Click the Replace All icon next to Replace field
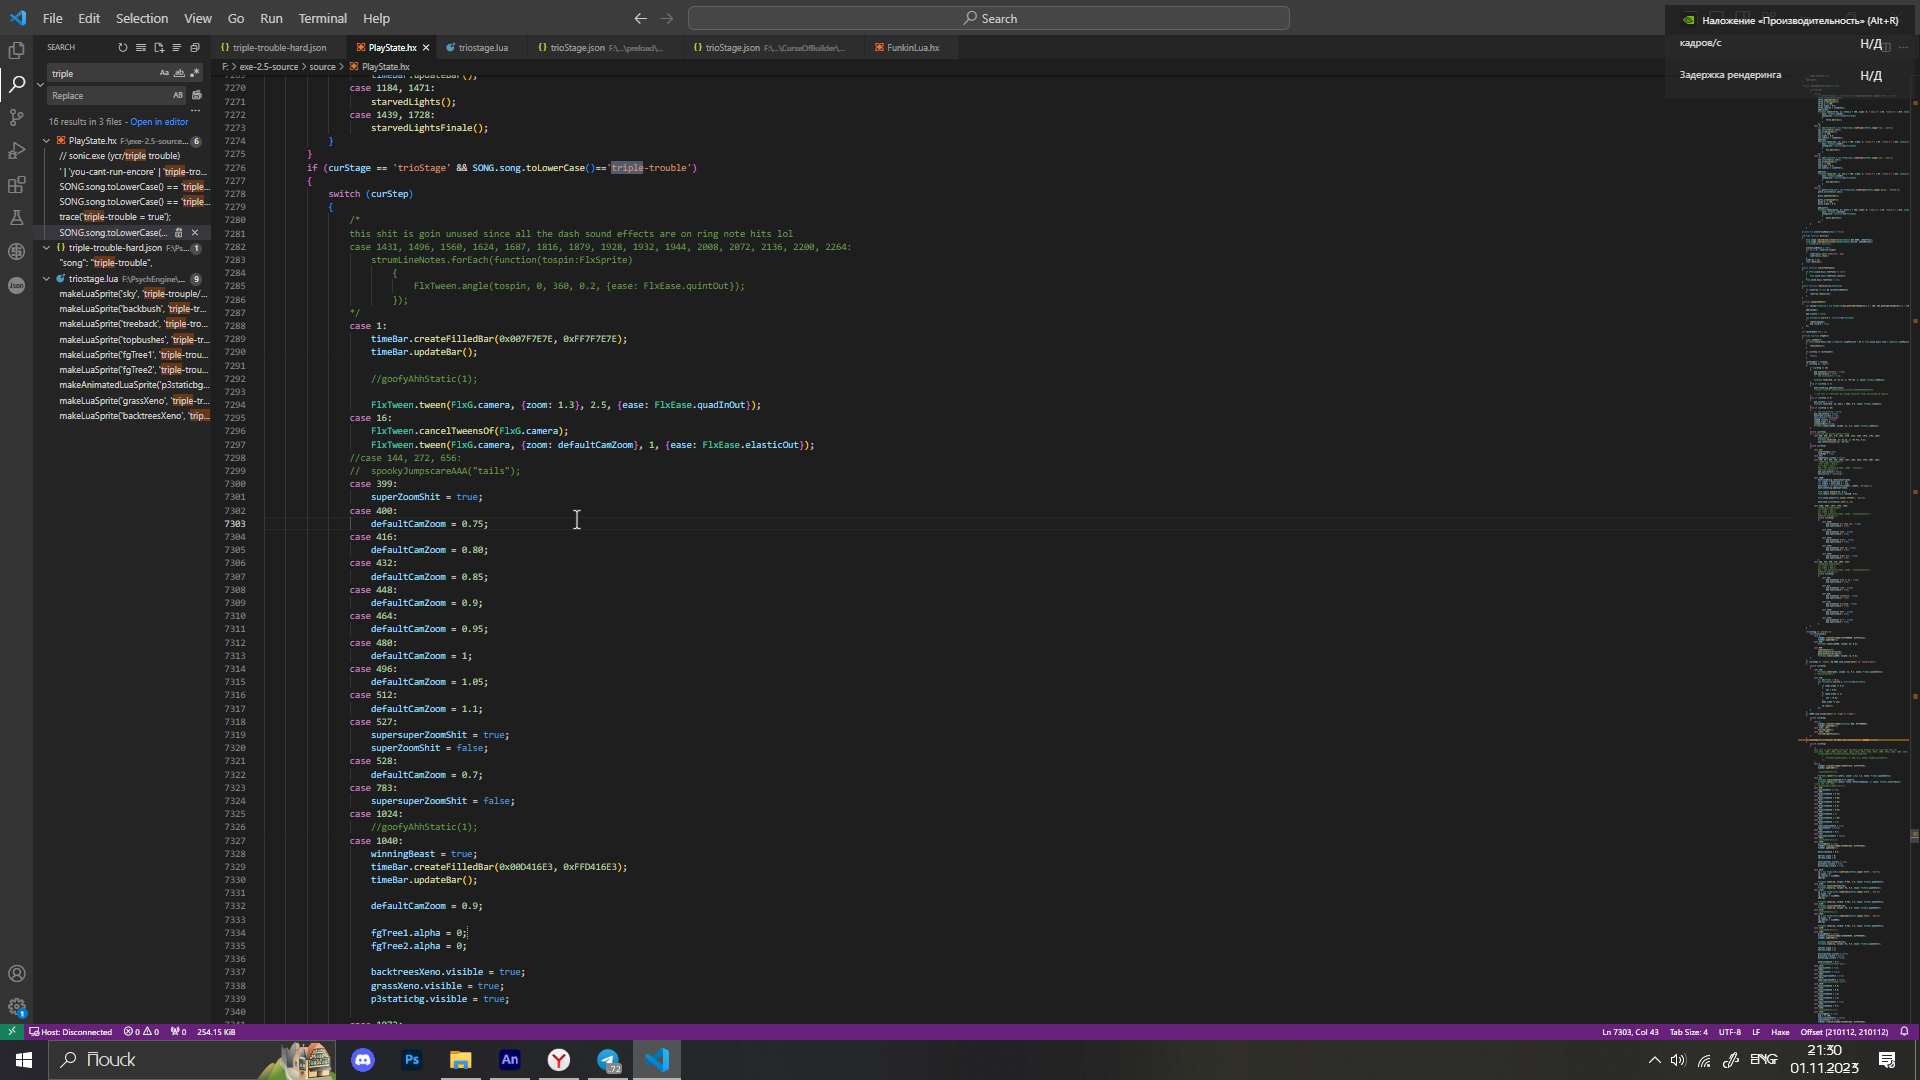The width and height of the screenshot is (1920, 1080). click(x=196, y=95)
